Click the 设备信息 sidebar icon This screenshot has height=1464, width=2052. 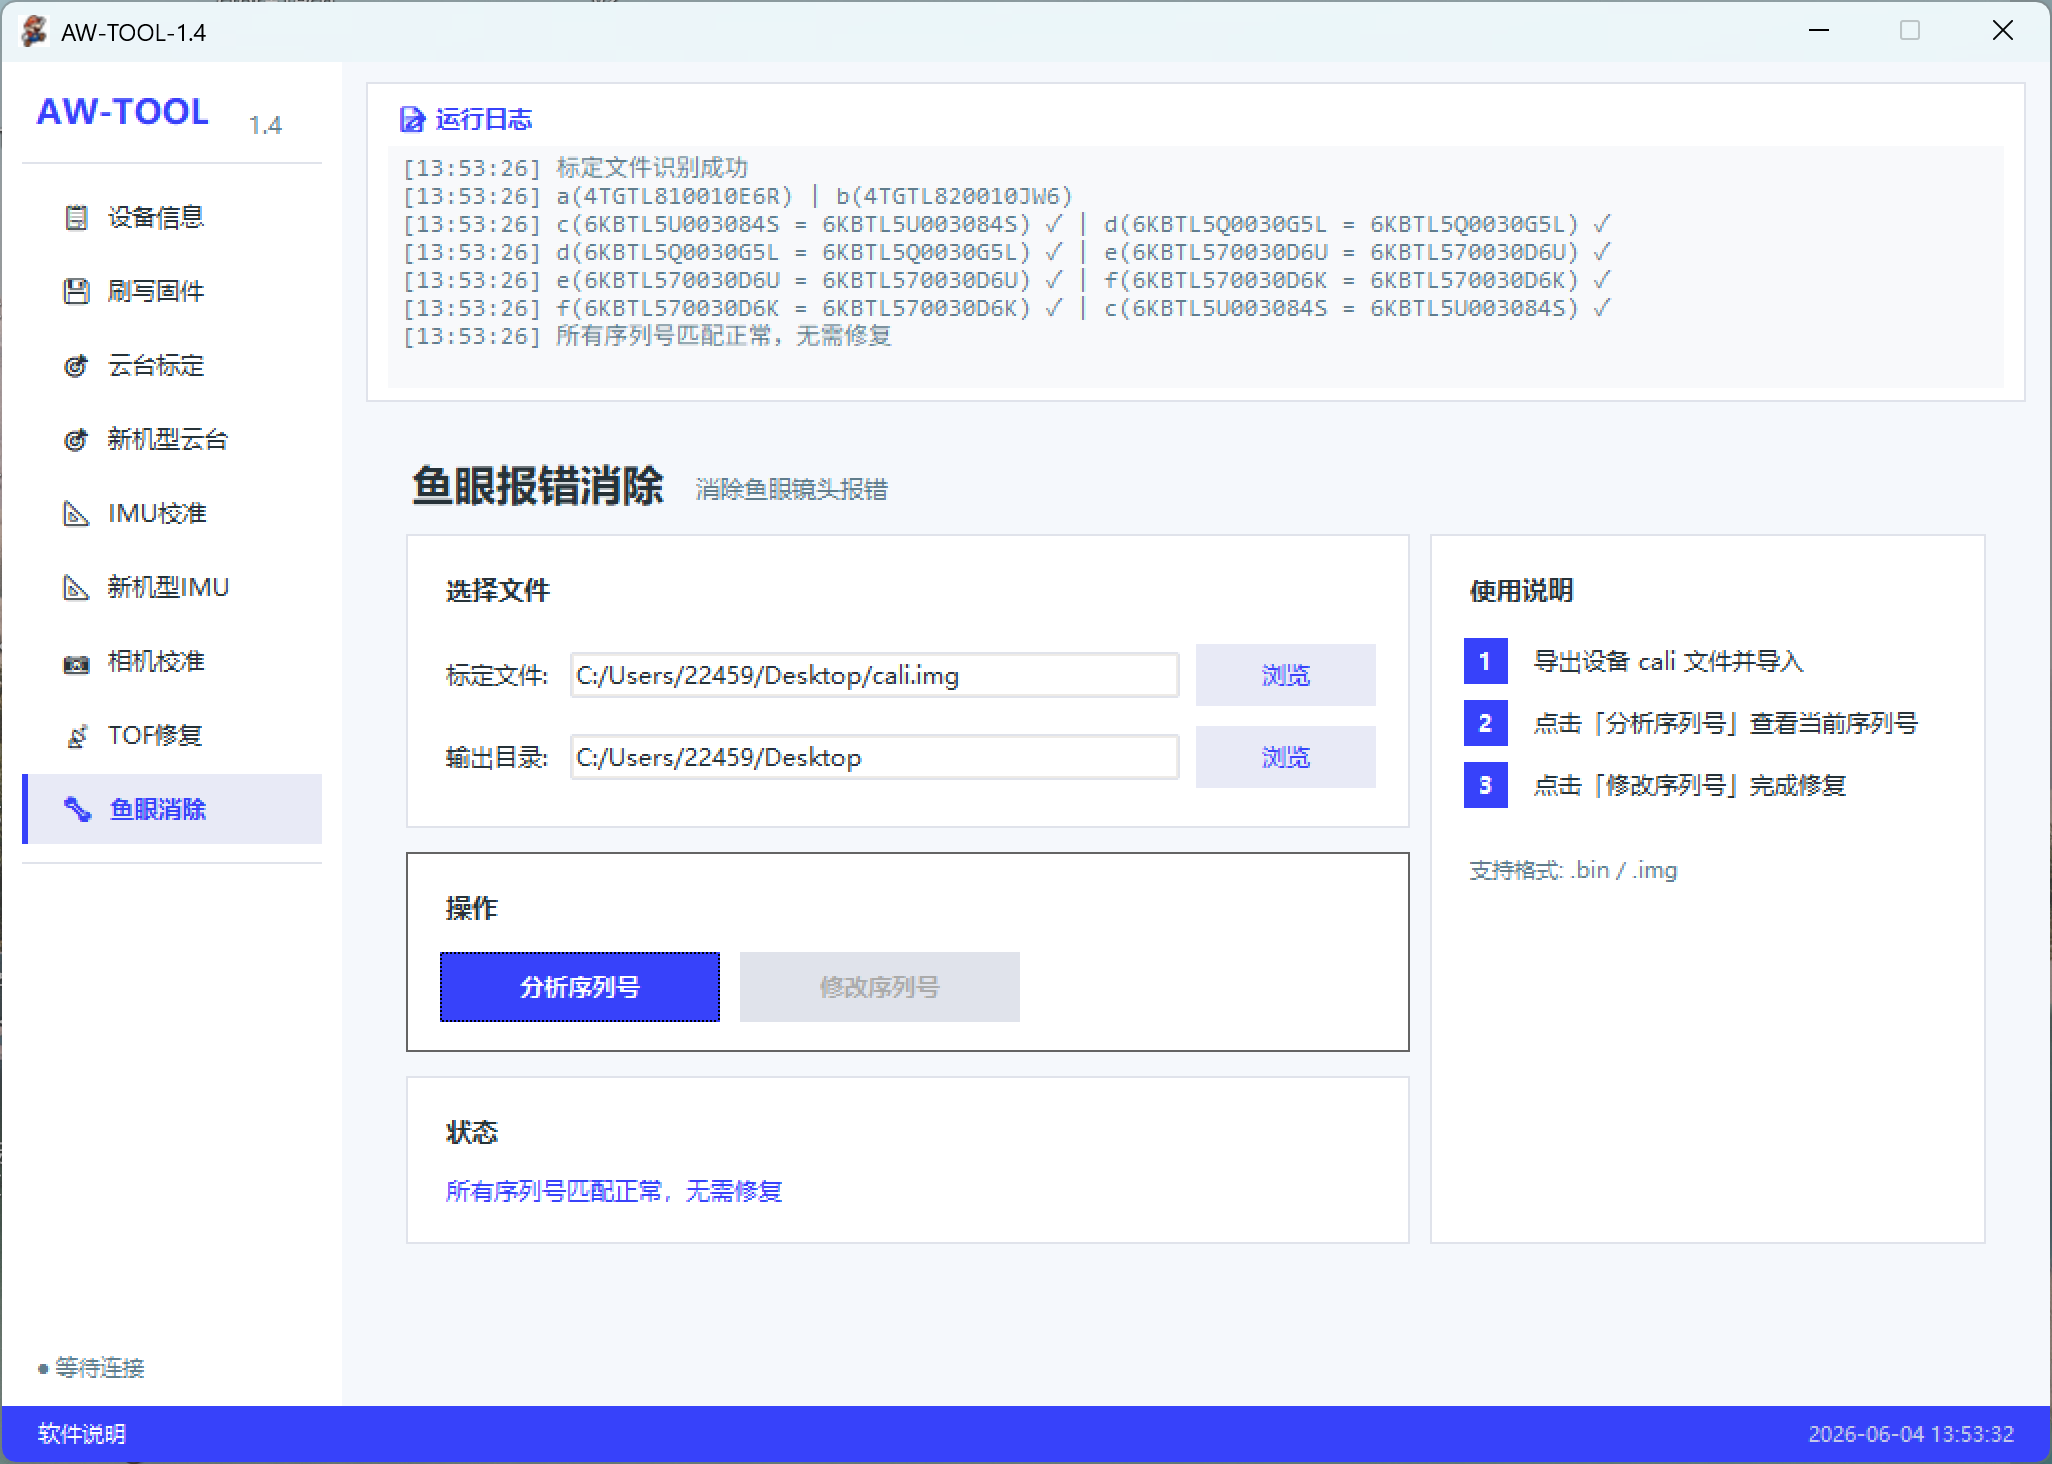tap(76, 217)
